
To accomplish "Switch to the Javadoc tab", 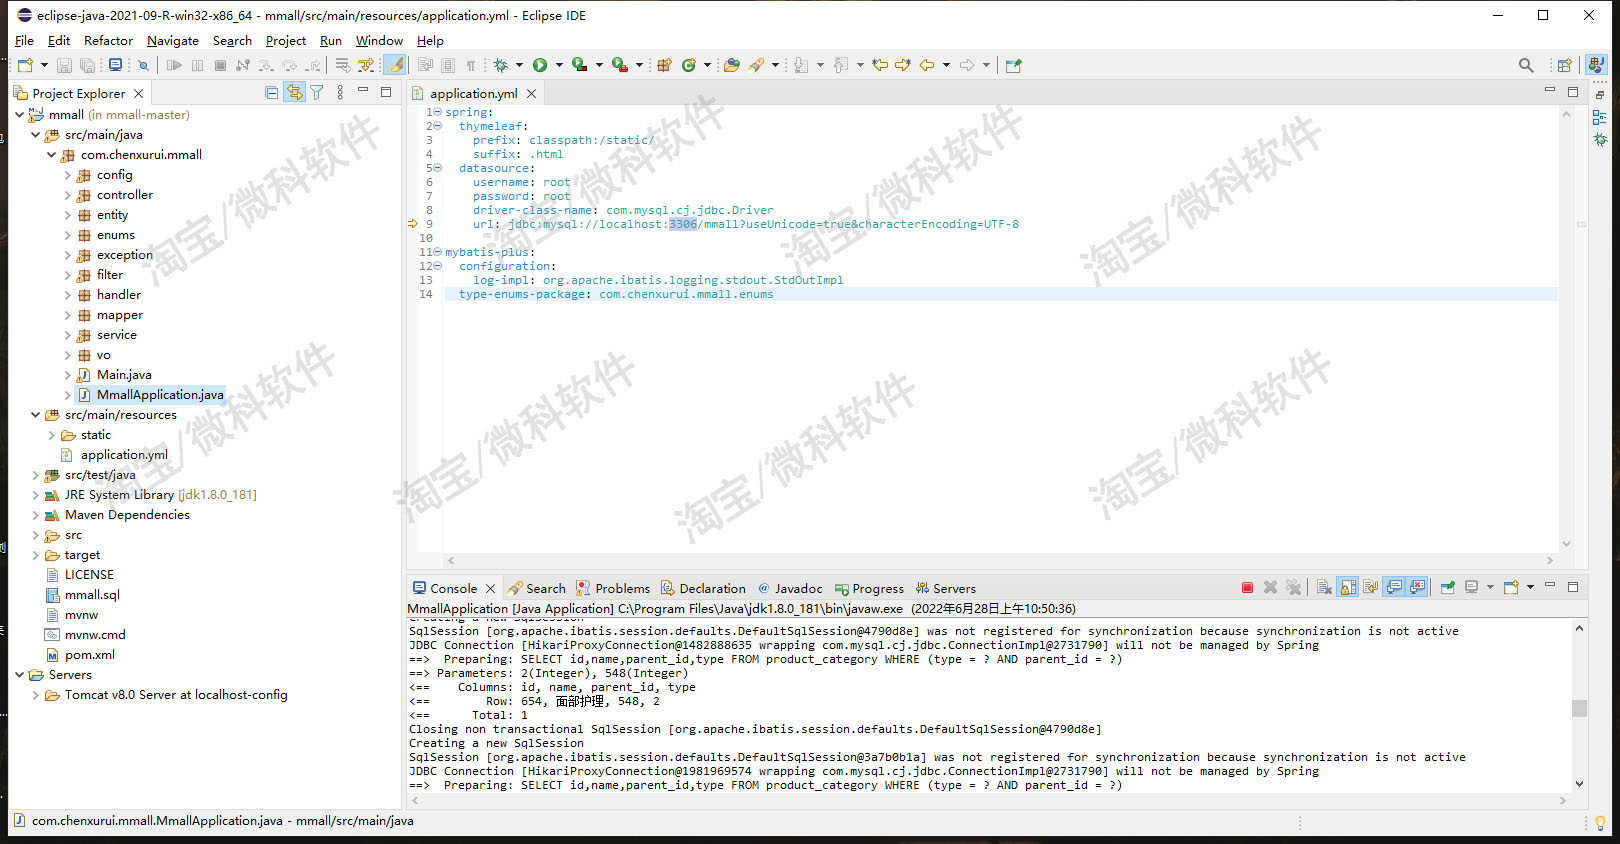I will [x=790, y=588].
